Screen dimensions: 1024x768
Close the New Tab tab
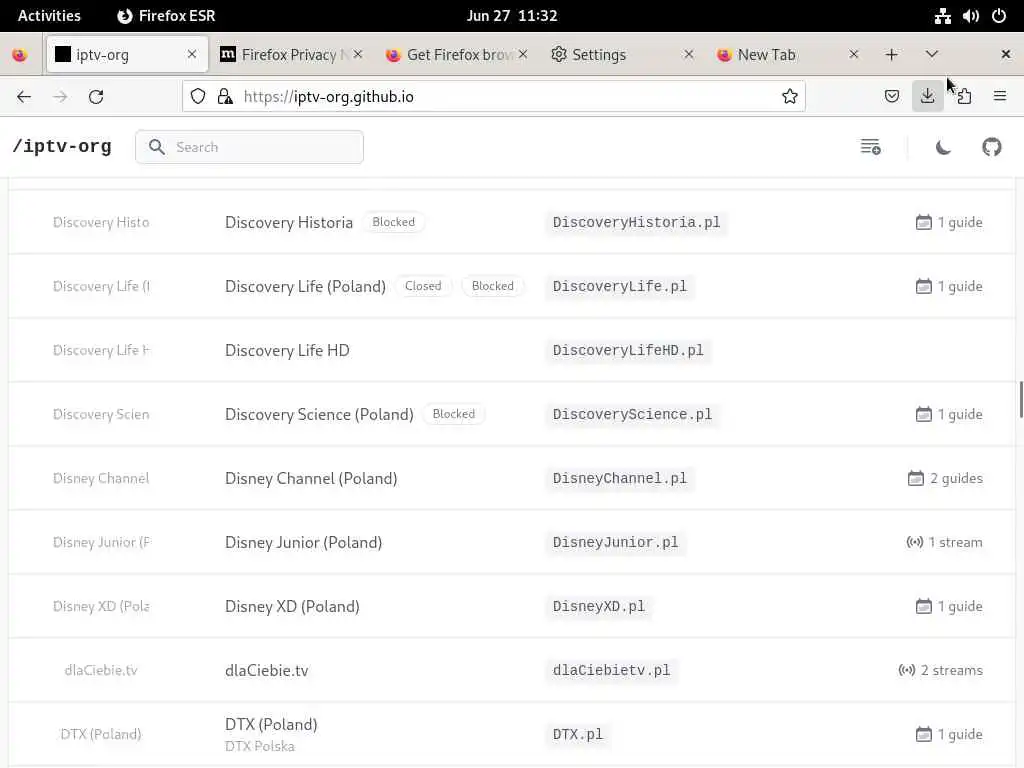854,55
